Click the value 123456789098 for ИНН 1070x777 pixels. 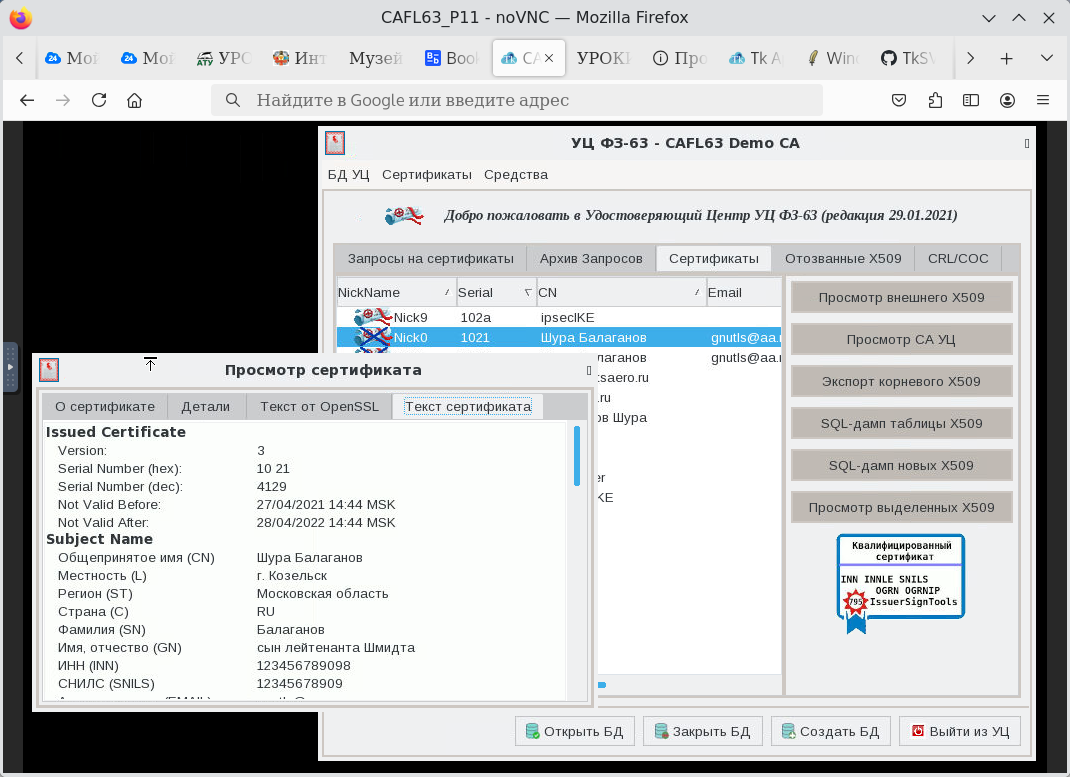click(x=304, y=665)
